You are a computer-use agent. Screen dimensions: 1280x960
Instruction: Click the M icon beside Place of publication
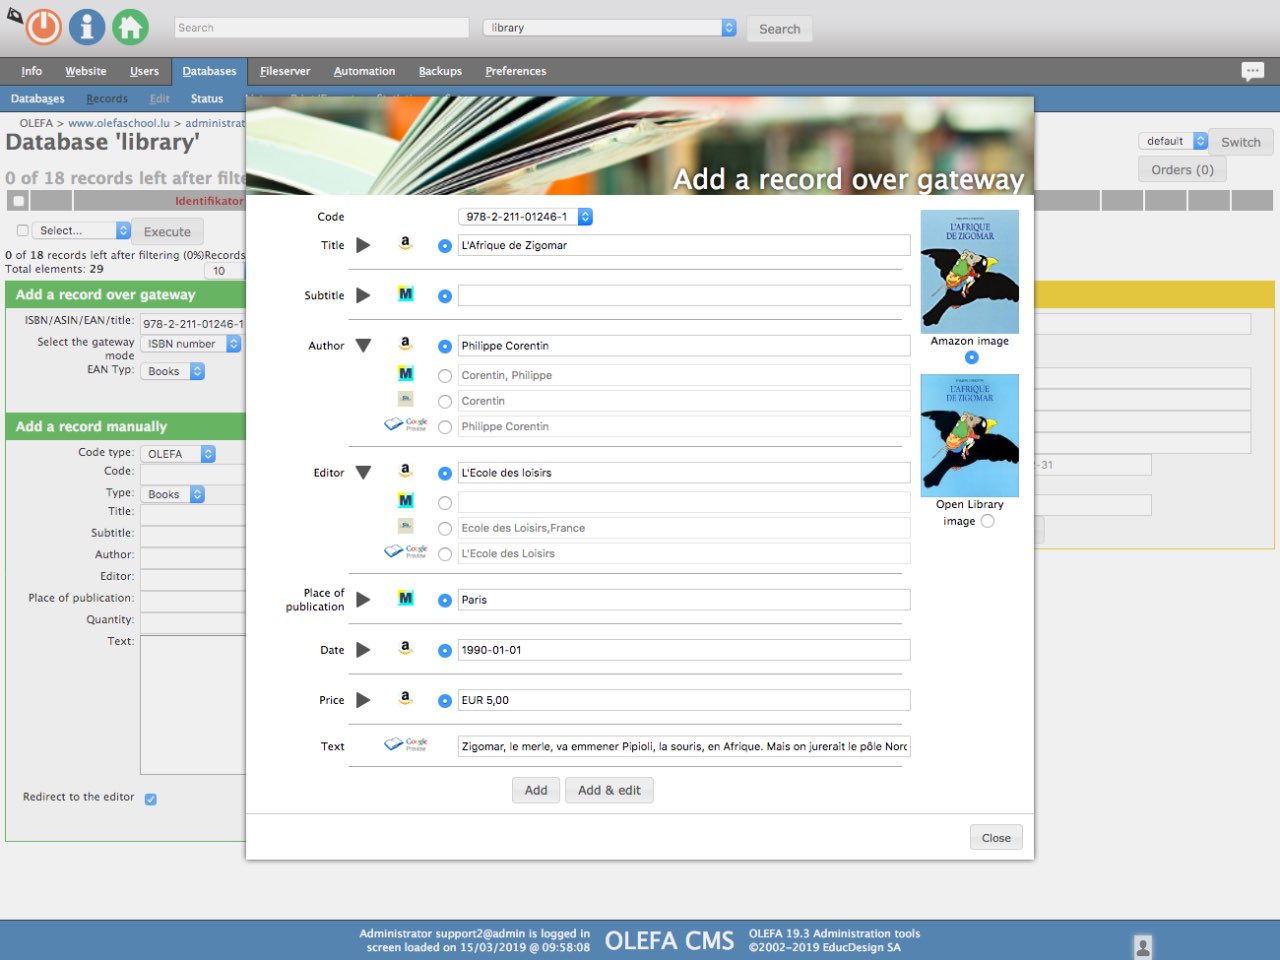point(405,598)
